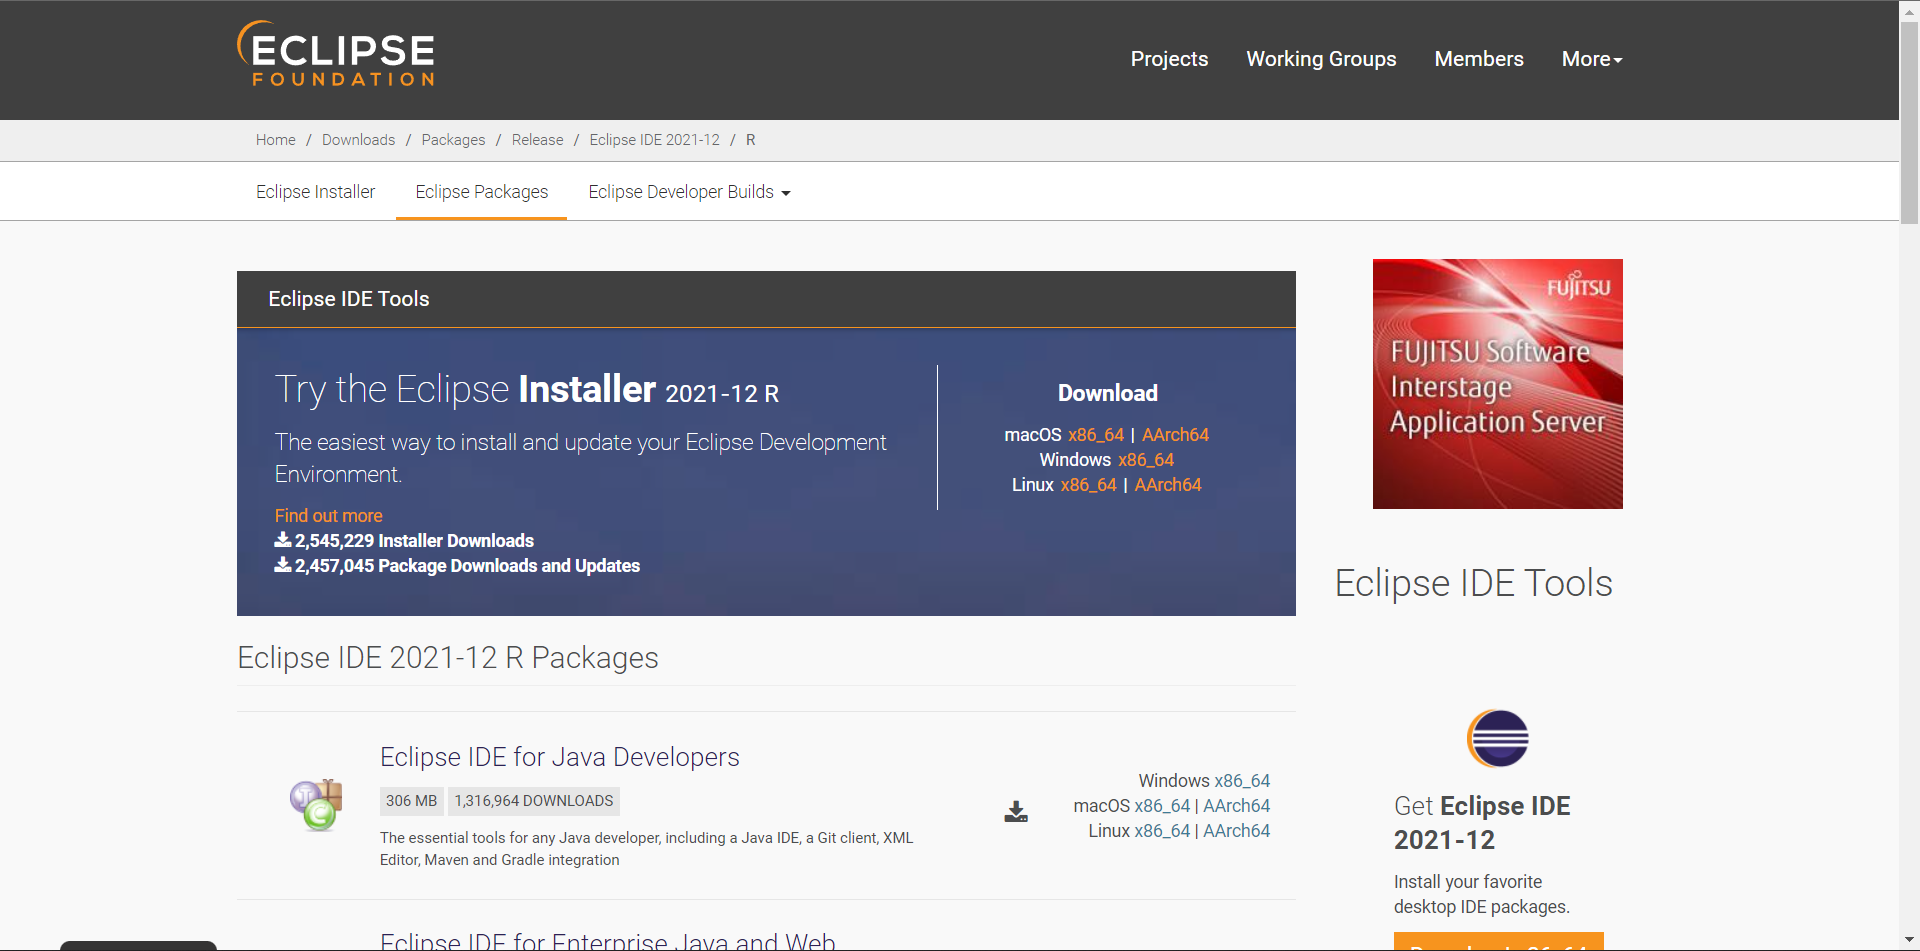
Task: Open the Eclipse Developer Builds dropdown
Action: (689, 192)
